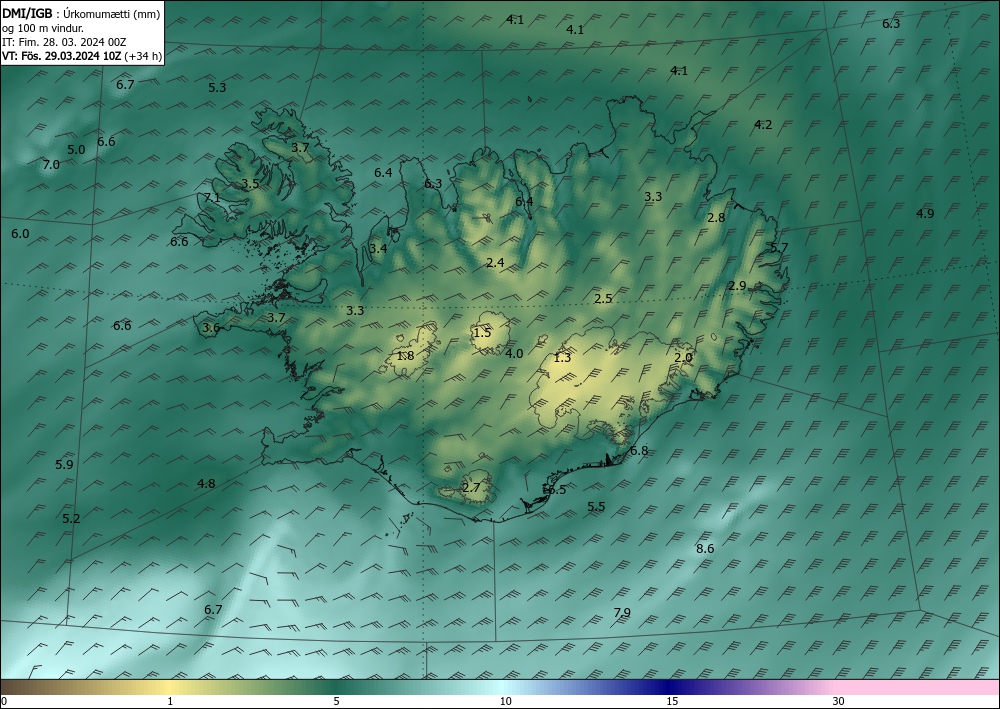
Task: Click the 7.1 value by the Westfjords
Action: (212, 198)
